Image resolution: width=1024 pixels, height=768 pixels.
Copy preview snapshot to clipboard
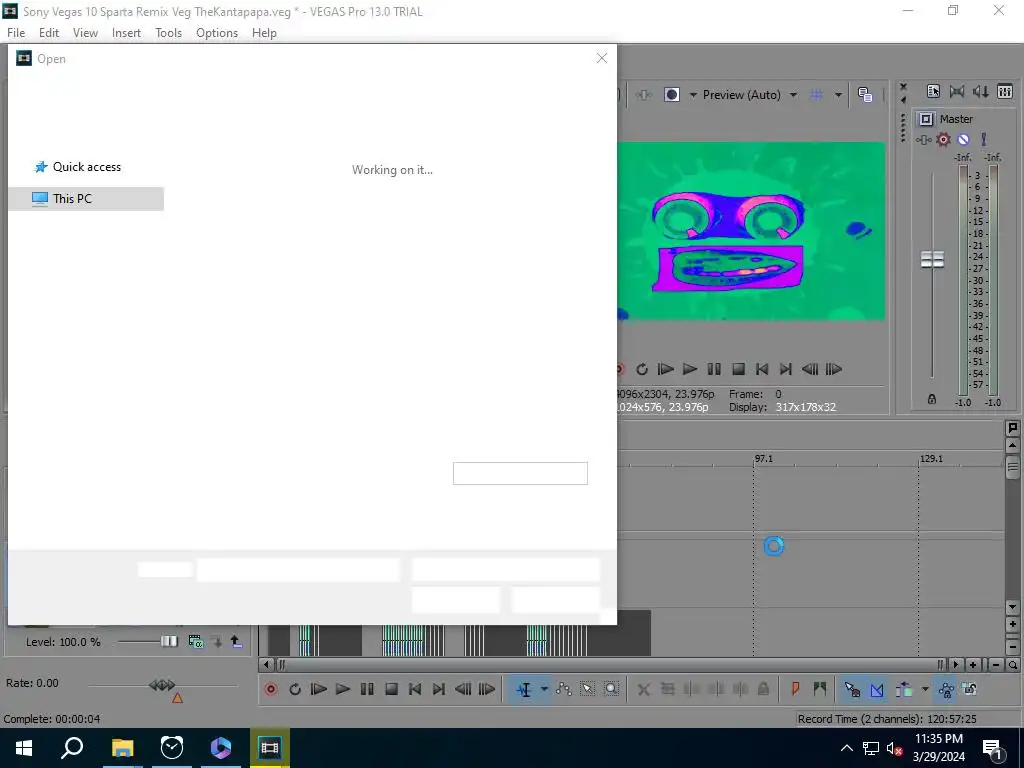tap(865, 95)
